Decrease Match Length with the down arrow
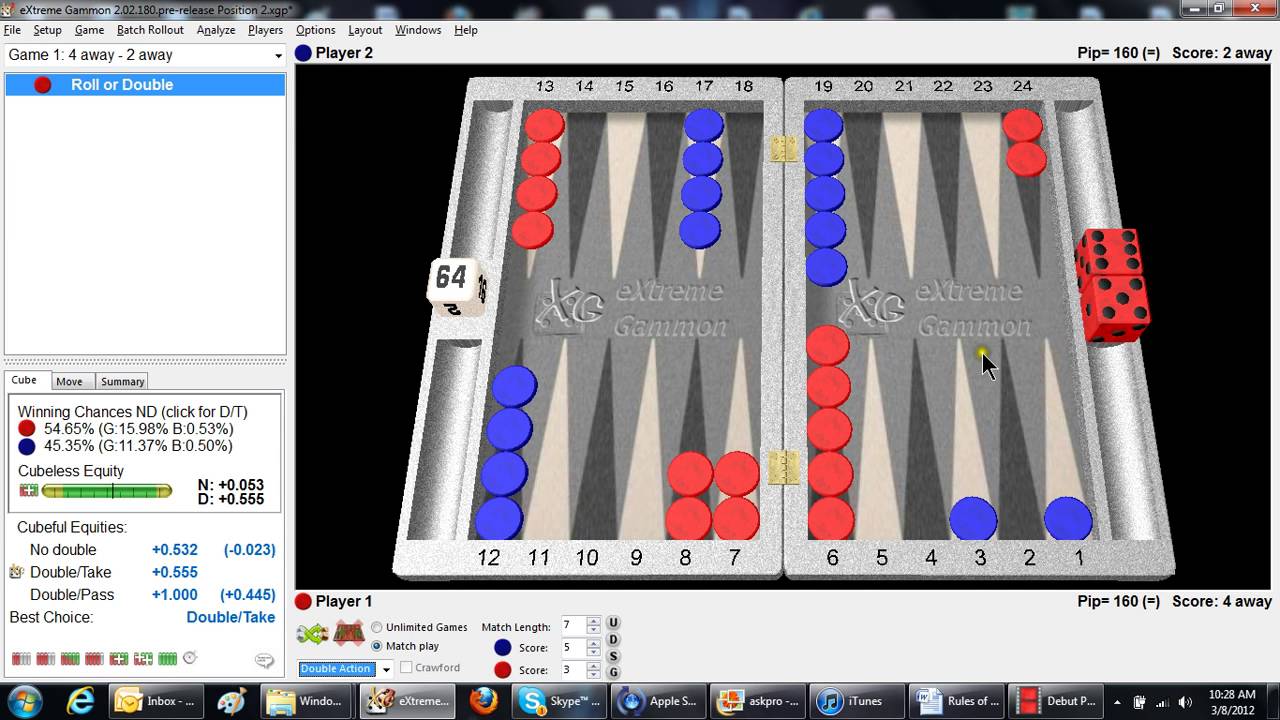 pos(593,630)
